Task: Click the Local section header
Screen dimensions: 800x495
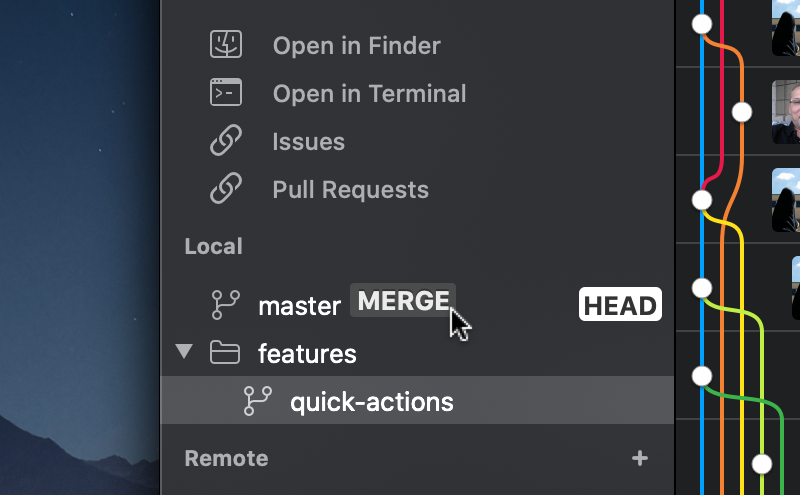Action: tap(214, 246)
